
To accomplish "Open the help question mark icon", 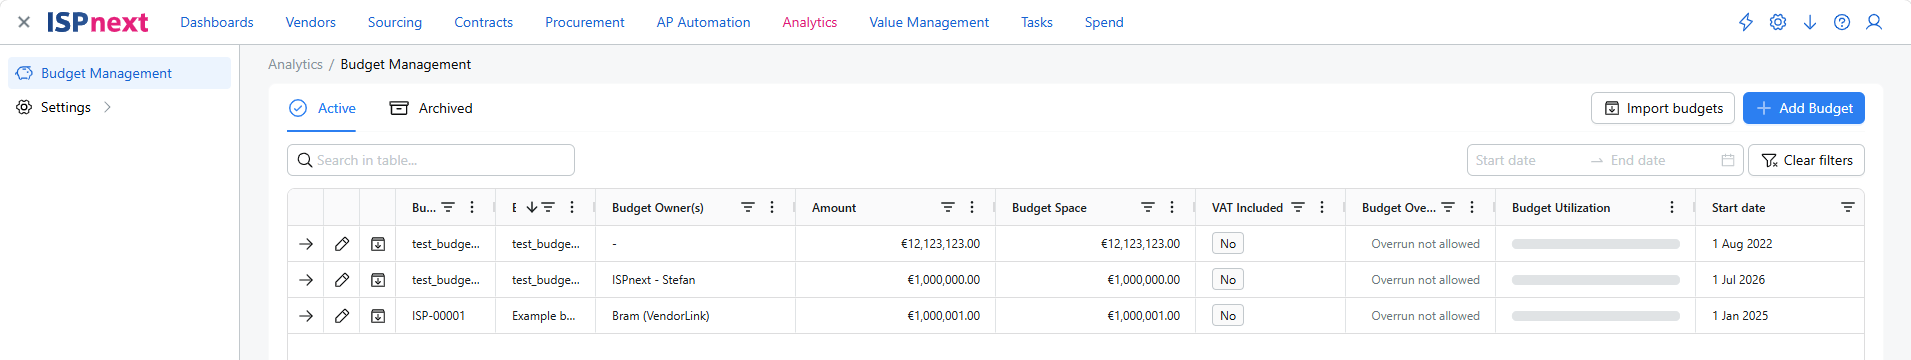I will [1842, 22].
